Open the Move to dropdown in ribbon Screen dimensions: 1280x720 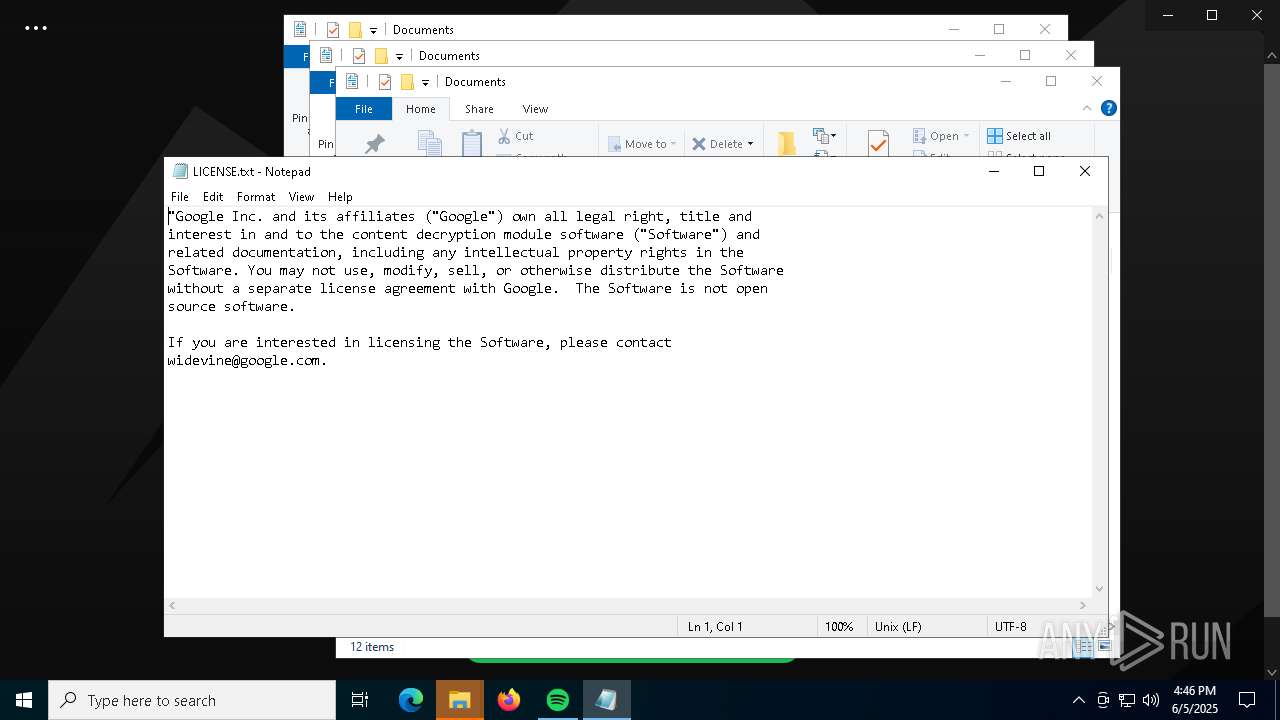tap(642, 144)
